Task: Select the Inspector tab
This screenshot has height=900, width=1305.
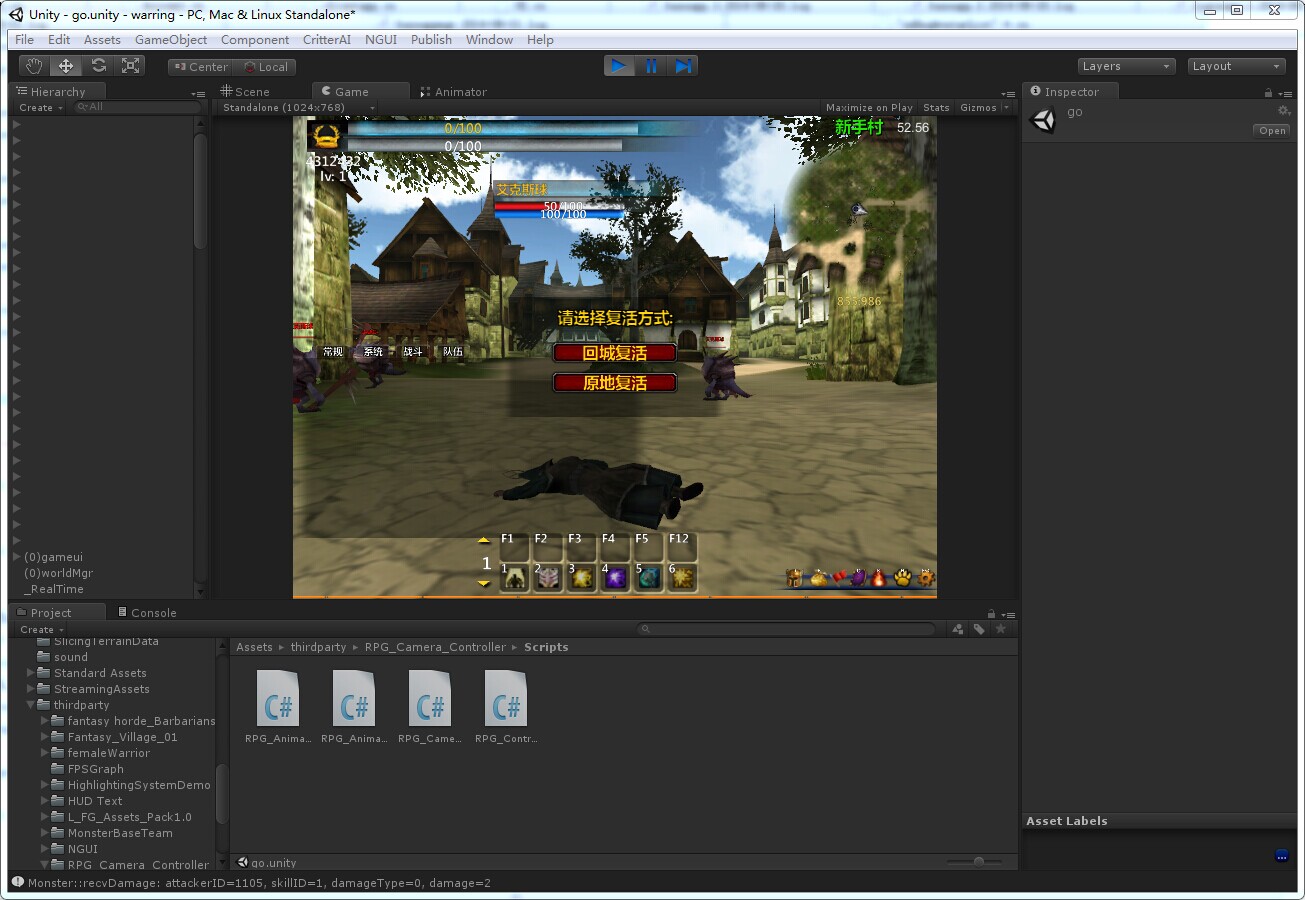Action: click(x=1070, y=92)
